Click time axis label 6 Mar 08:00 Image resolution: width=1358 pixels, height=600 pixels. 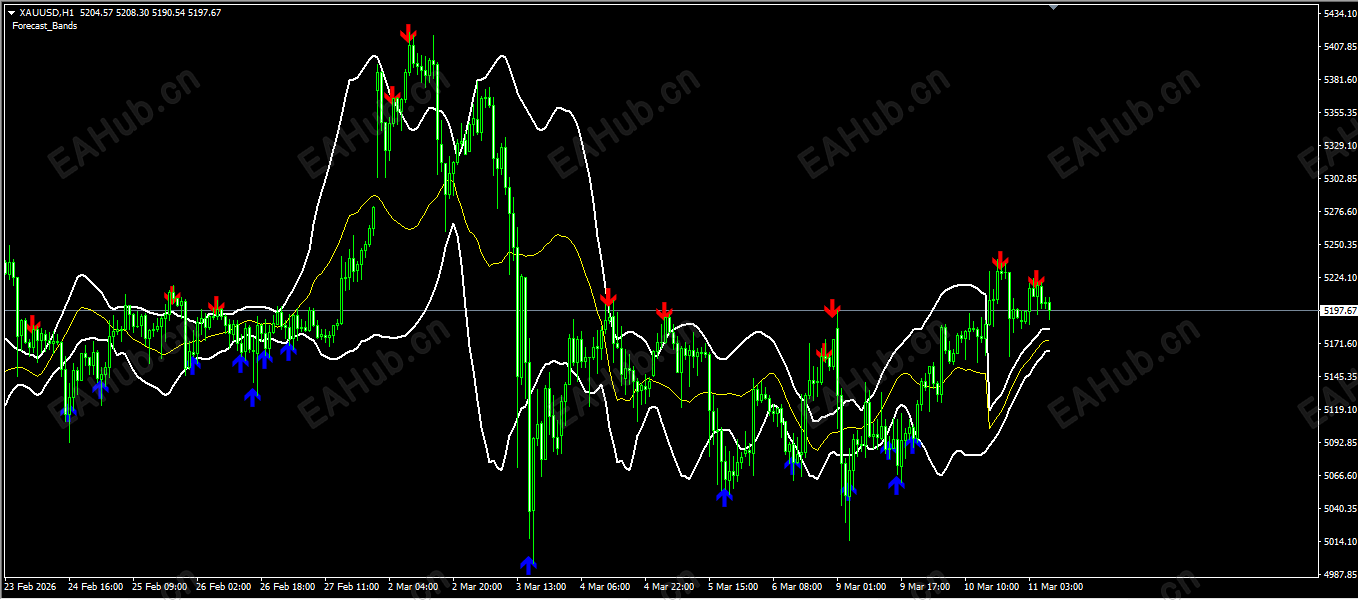[x=797, y=587]
